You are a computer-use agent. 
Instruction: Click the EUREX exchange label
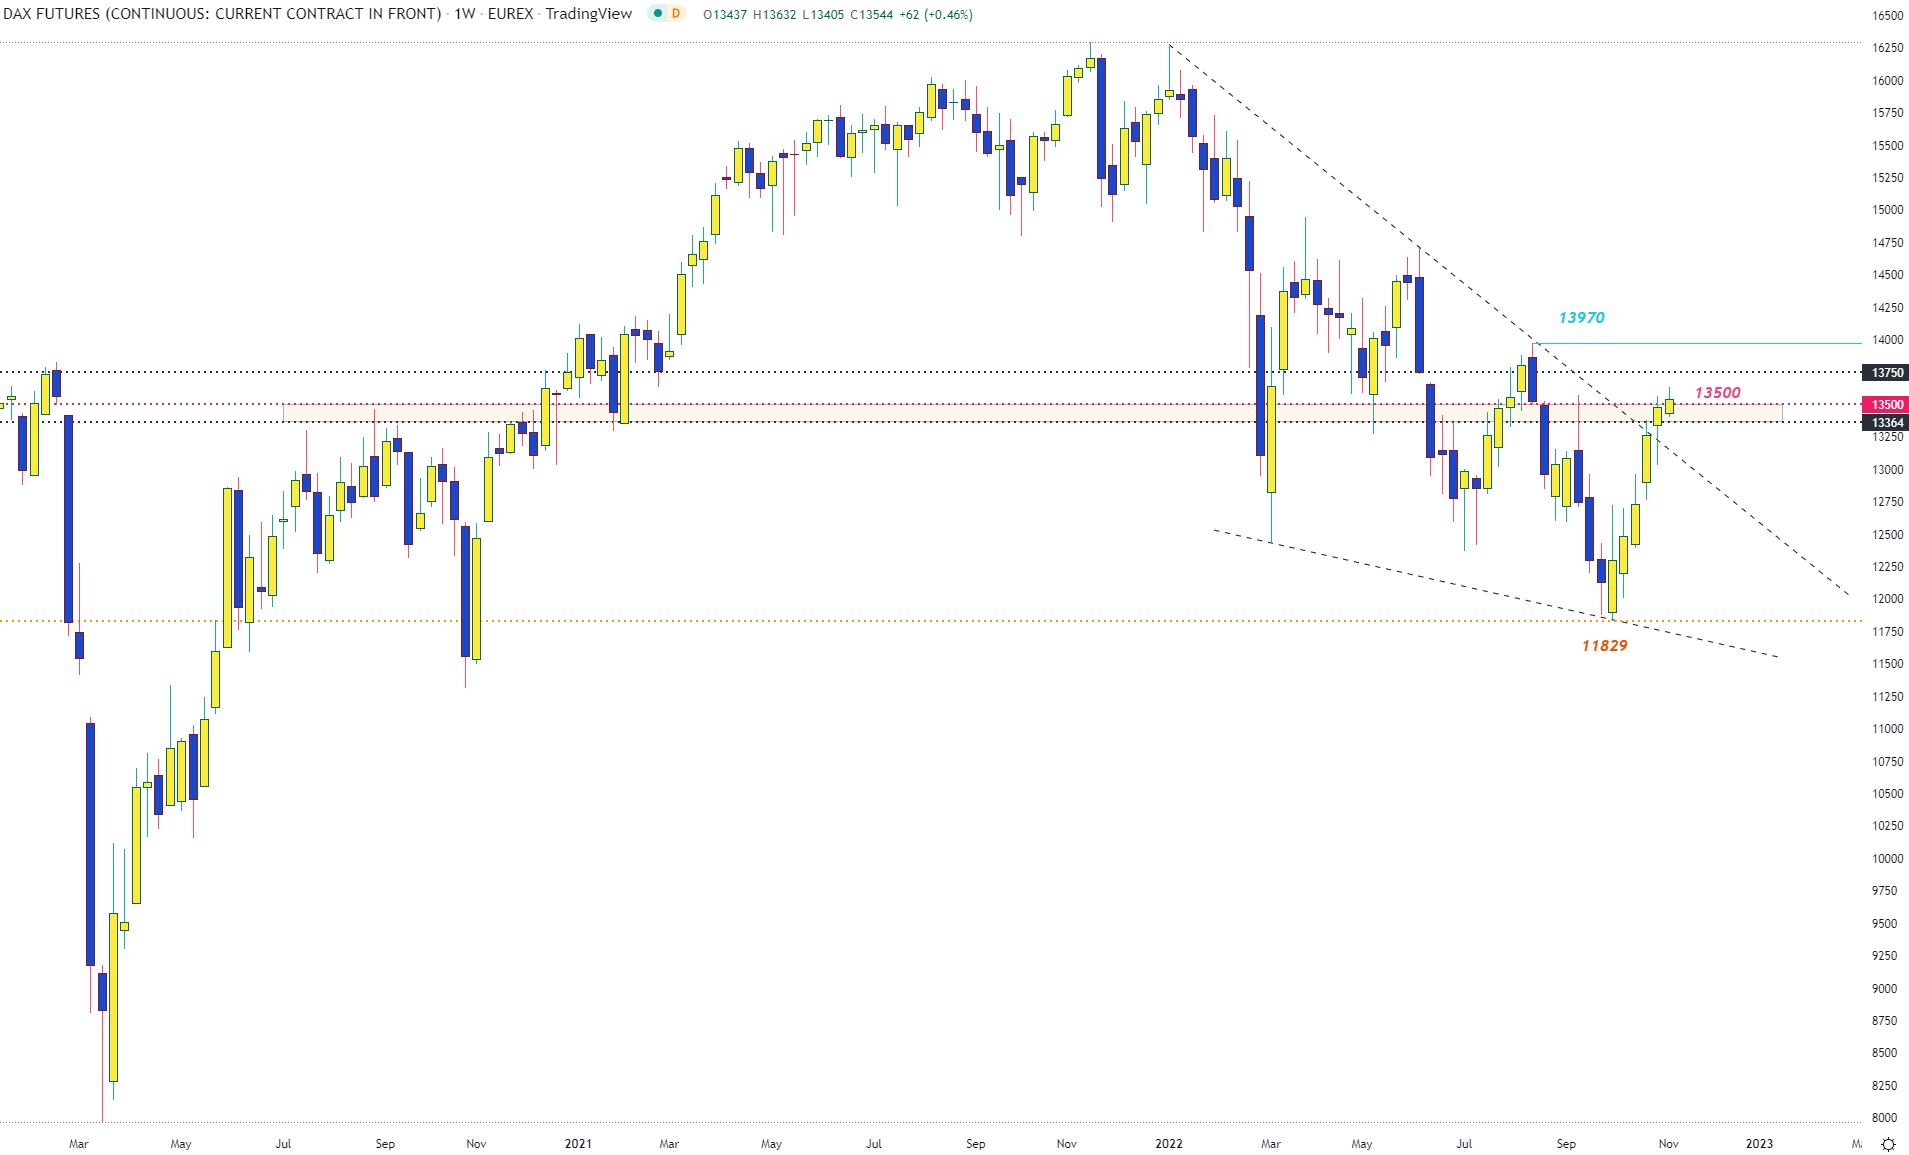pos(510,14)
